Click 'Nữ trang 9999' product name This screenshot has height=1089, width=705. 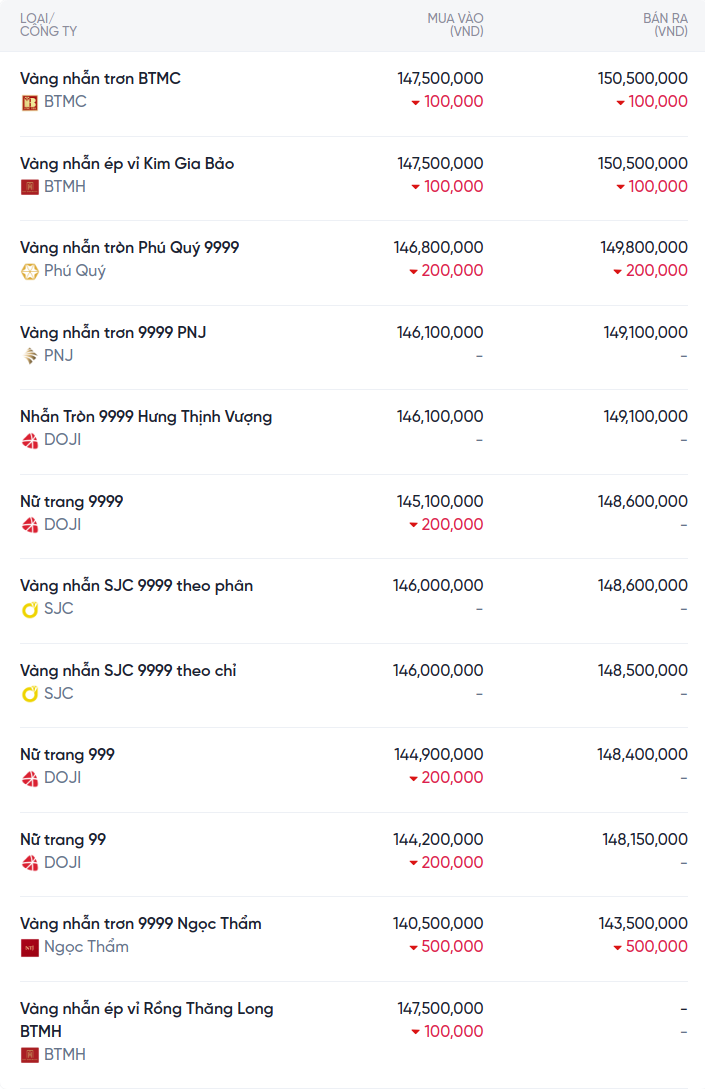click(x=72, y=501)
